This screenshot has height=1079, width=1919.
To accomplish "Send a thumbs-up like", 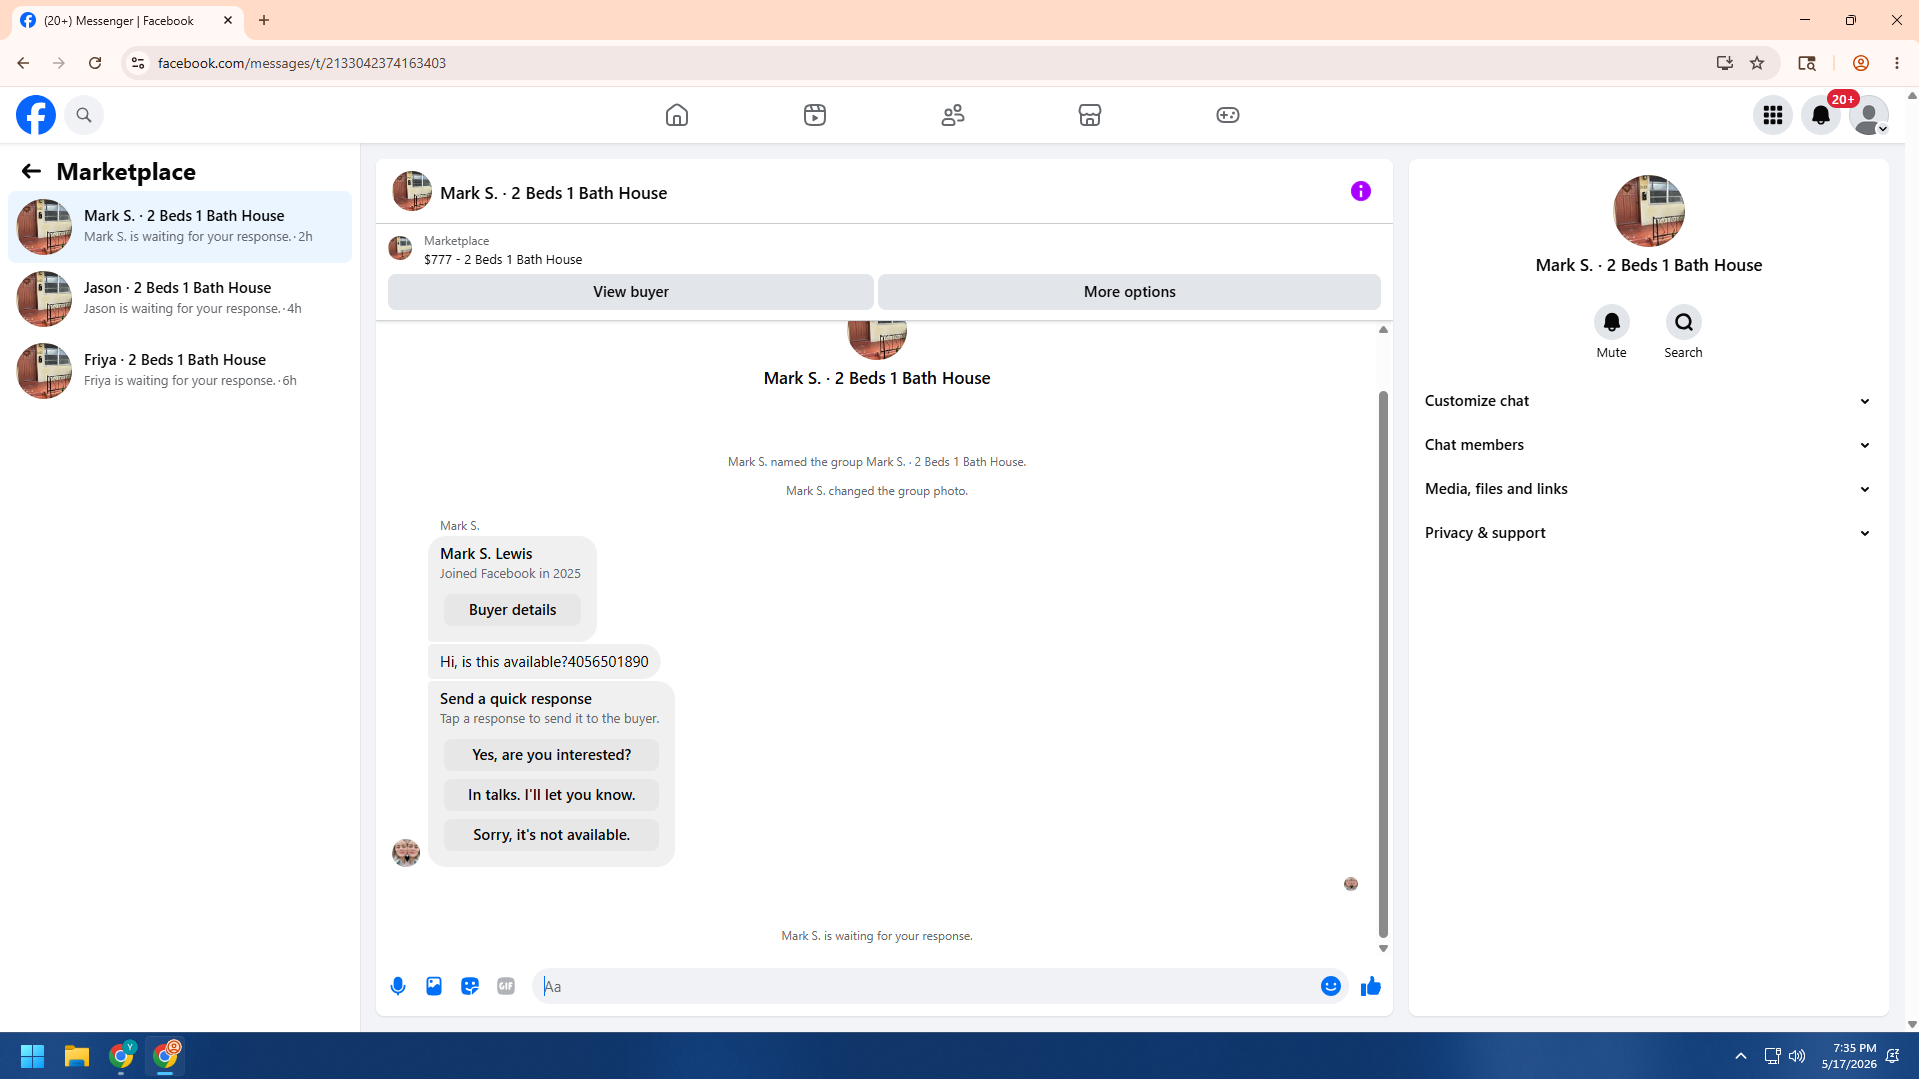I will (x=1371, y=986).
